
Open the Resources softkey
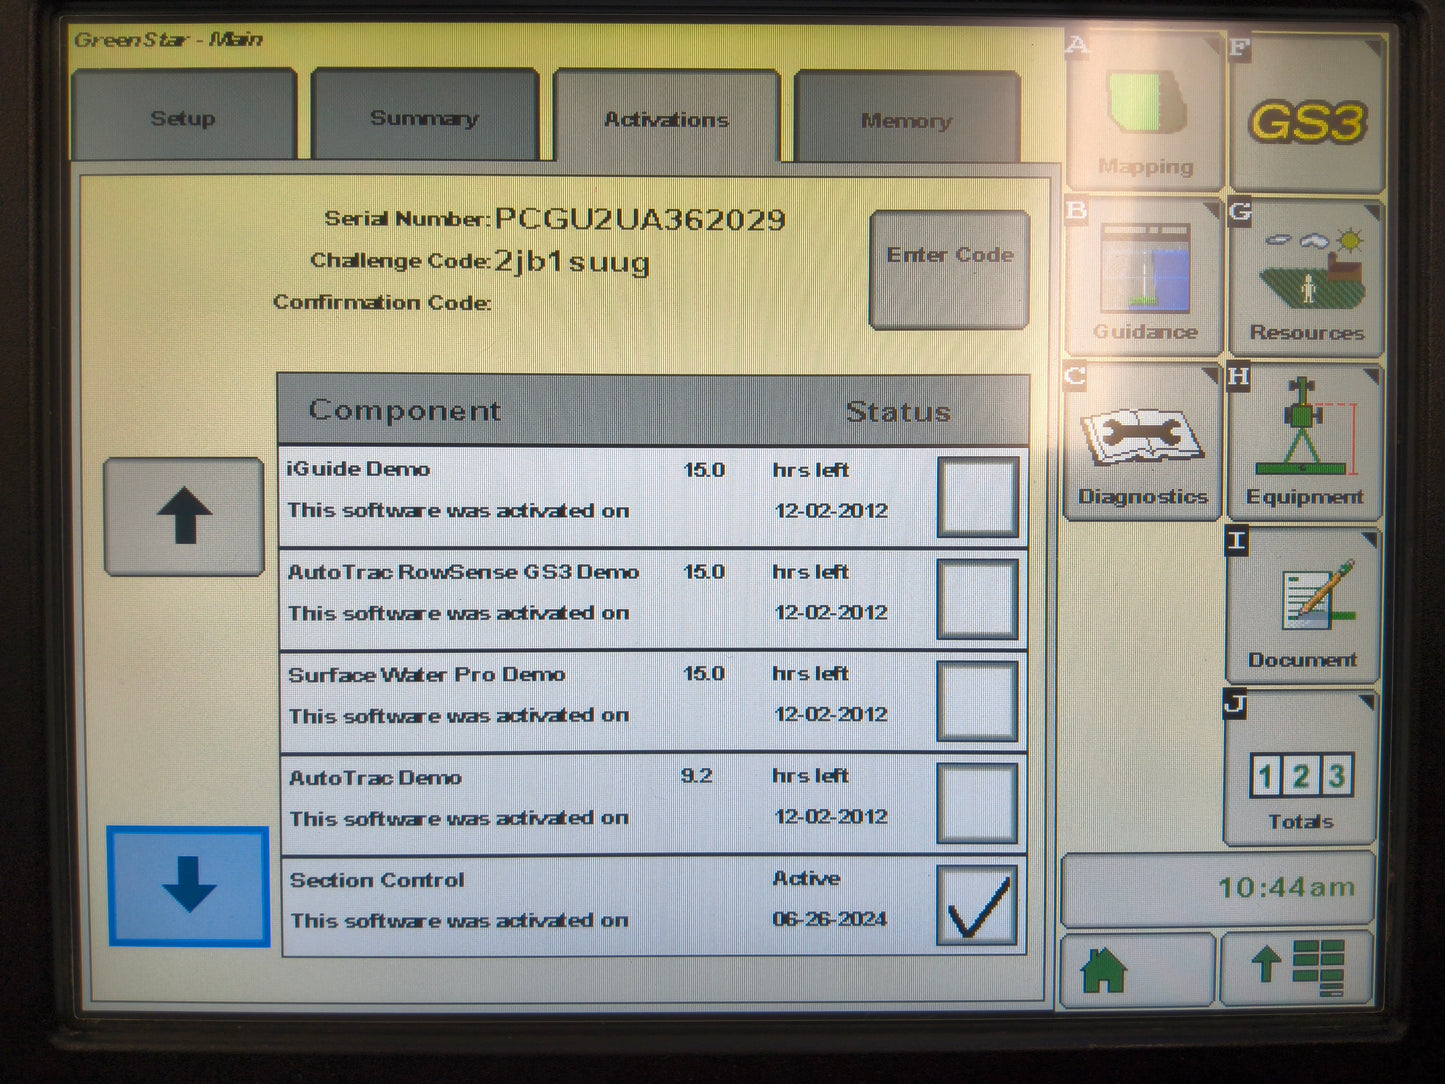(x=1306, y=280)
